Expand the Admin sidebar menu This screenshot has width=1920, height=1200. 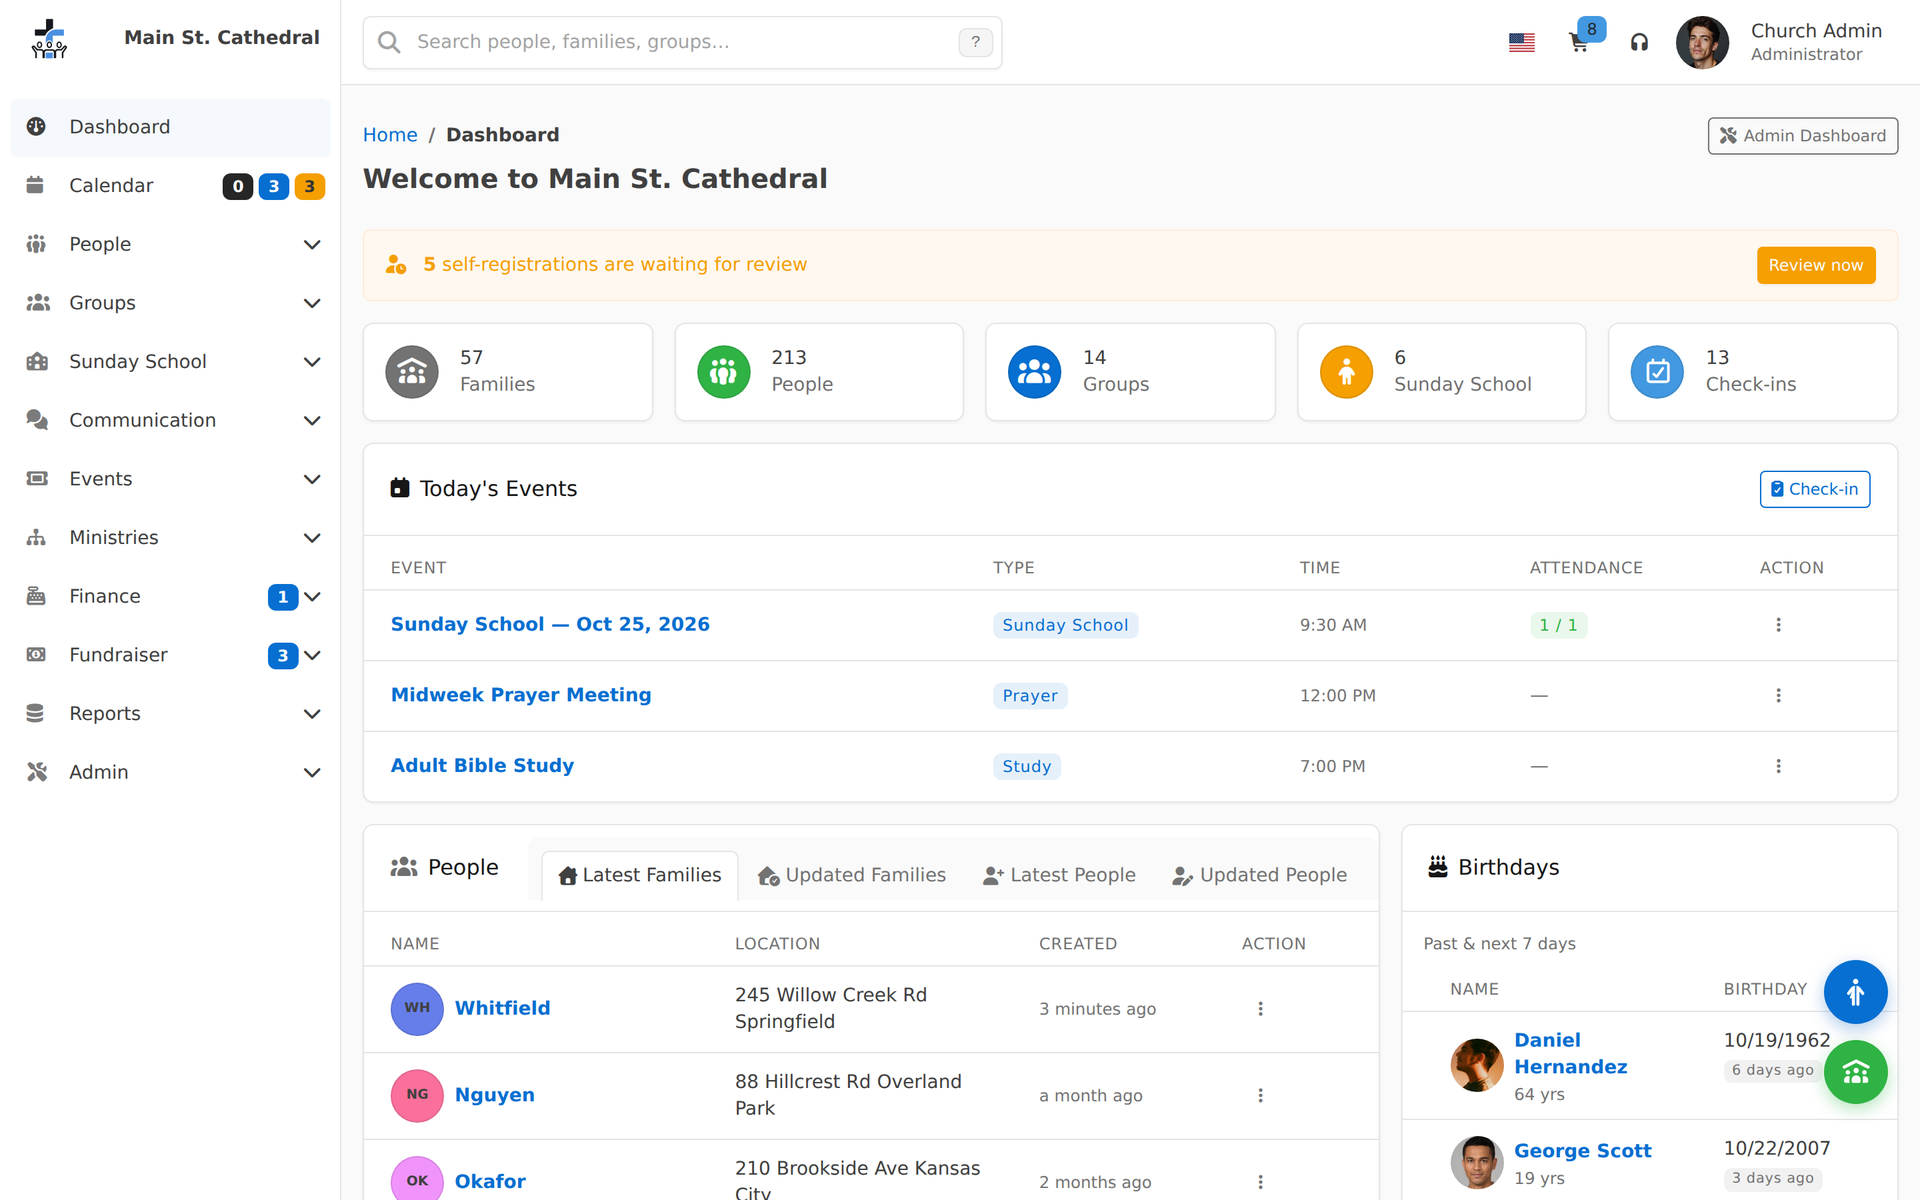pos(170,773)
